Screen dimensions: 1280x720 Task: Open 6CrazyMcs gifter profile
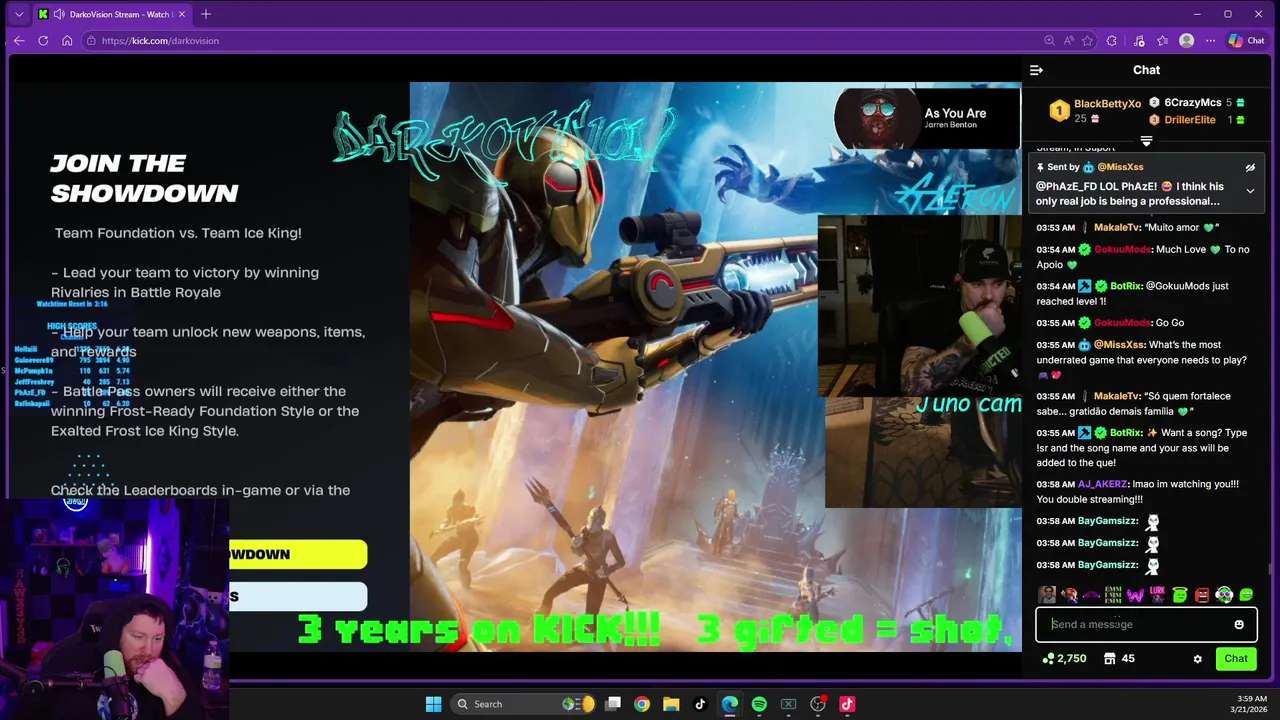tap(1193, 102)
